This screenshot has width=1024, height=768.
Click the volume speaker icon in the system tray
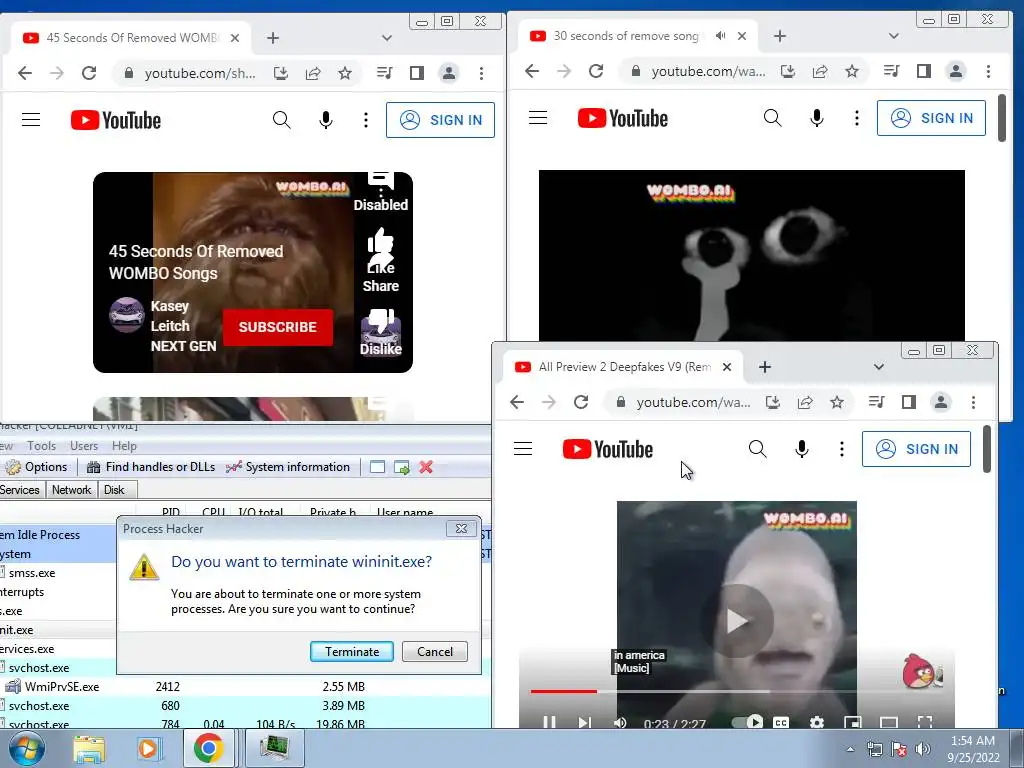(x=923, y=749)
